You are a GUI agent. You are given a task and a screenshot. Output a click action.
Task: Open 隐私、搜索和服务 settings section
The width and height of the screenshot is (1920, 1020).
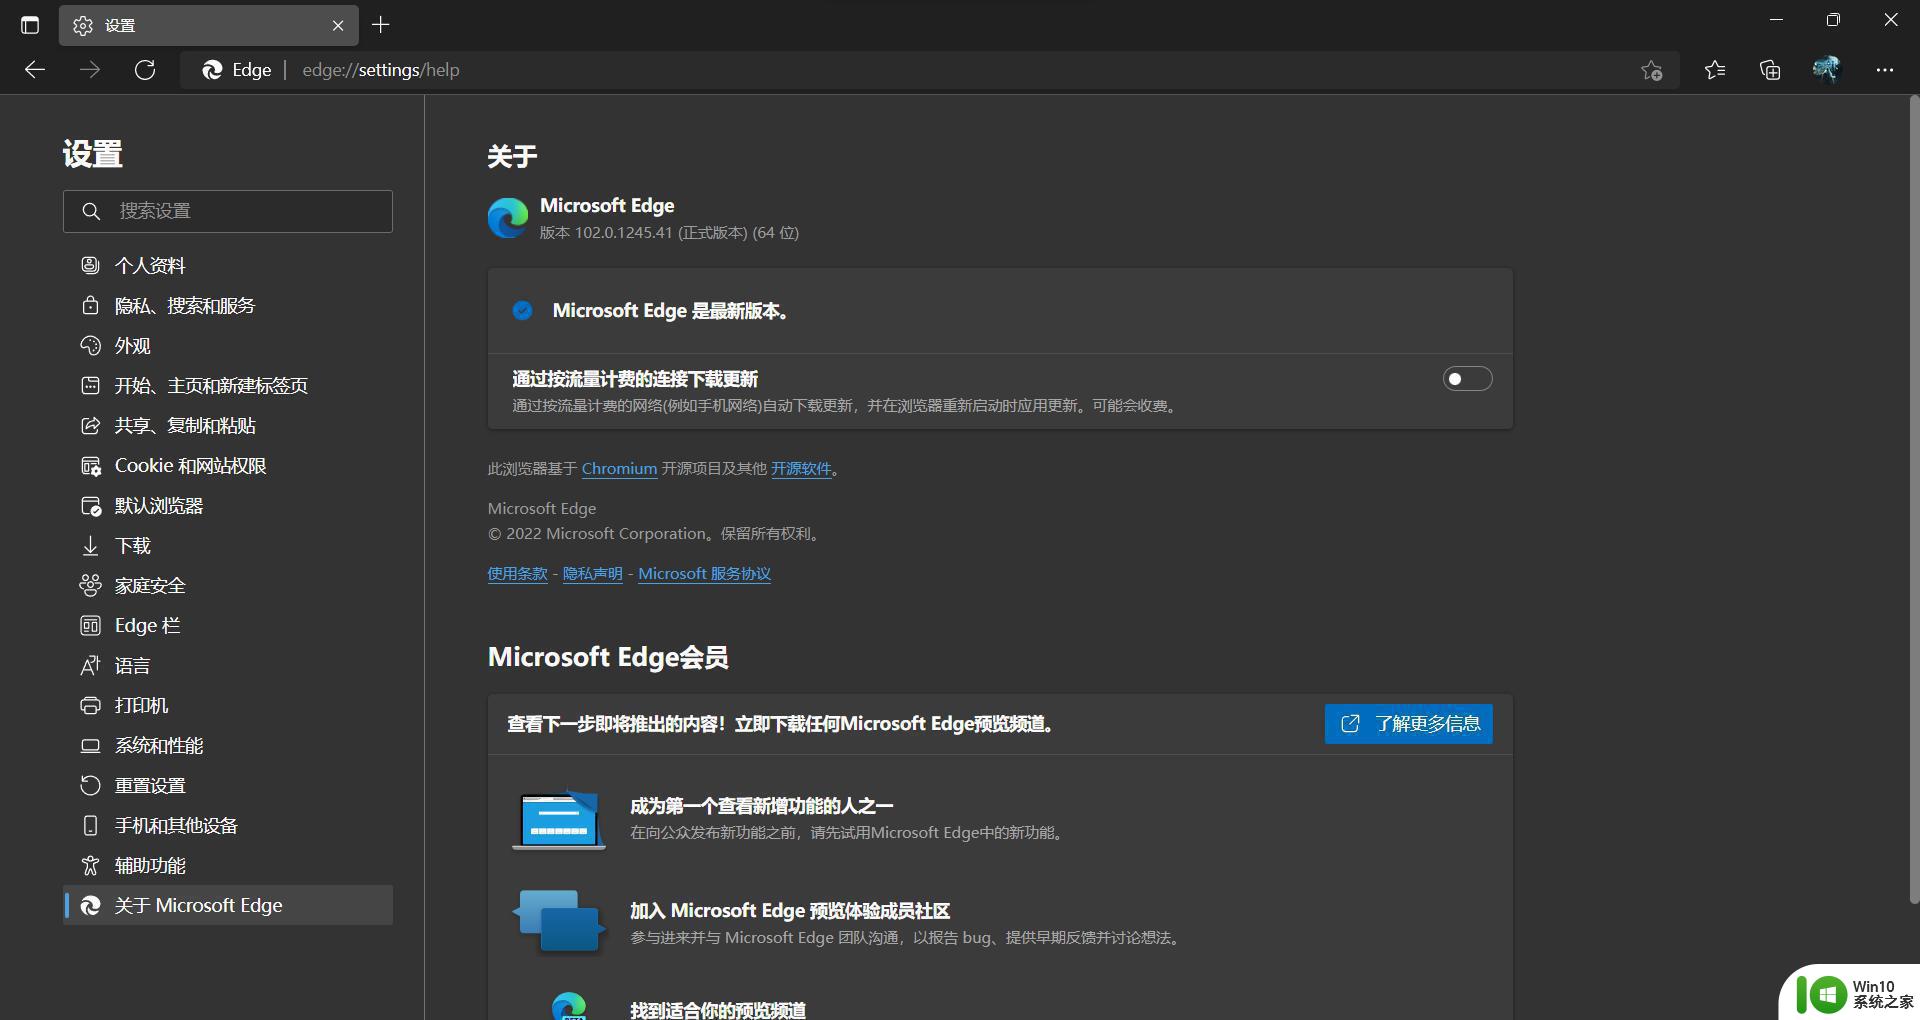228,305
